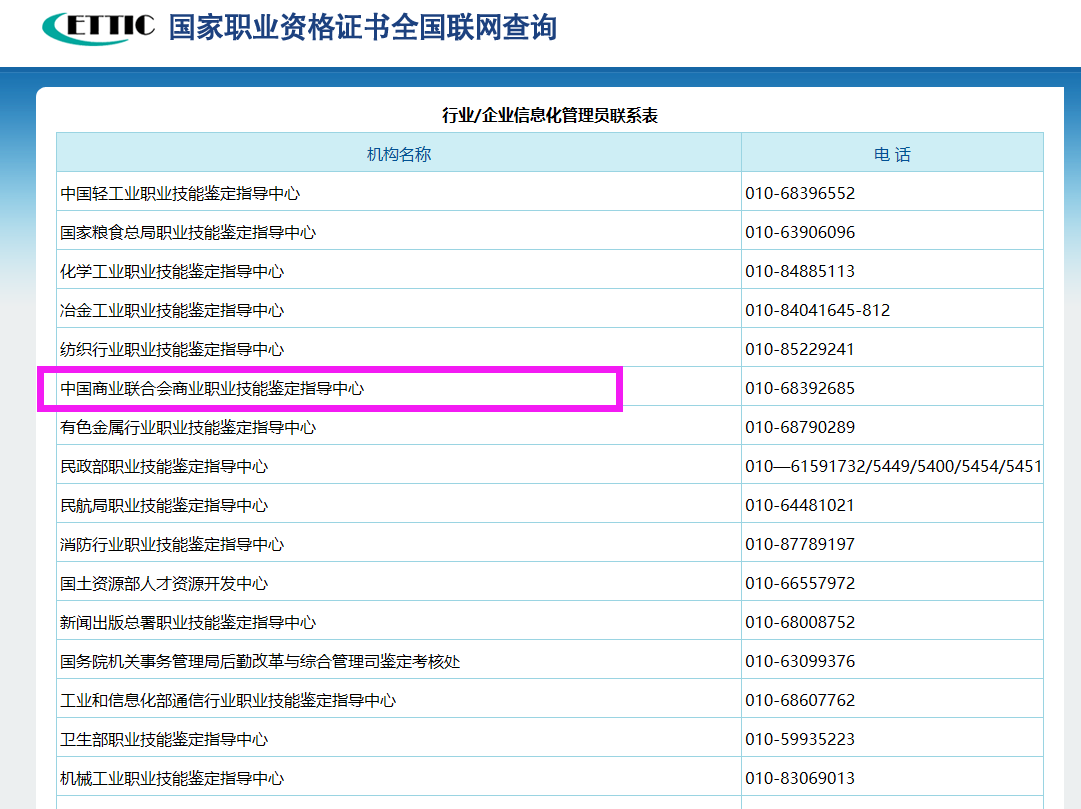The image size is (1081, 809).
Task: Click the CETTIC logo
Action: pyautogui.click(x=99, y=28)
